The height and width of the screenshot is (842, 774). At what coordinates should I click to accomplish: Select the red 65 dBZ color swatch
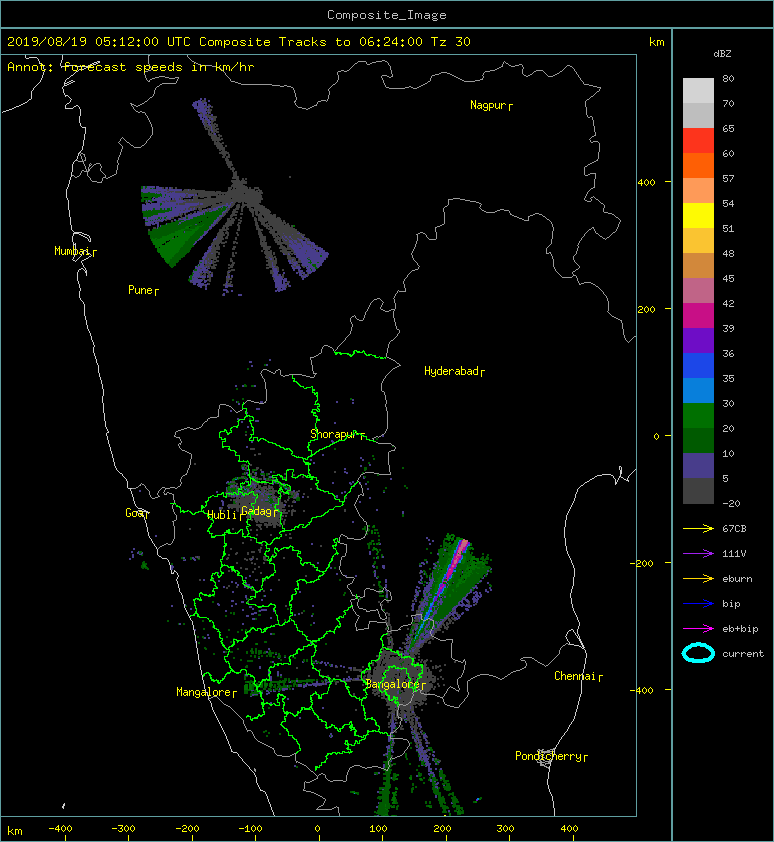pyautogui.click(x=698, y=140)
